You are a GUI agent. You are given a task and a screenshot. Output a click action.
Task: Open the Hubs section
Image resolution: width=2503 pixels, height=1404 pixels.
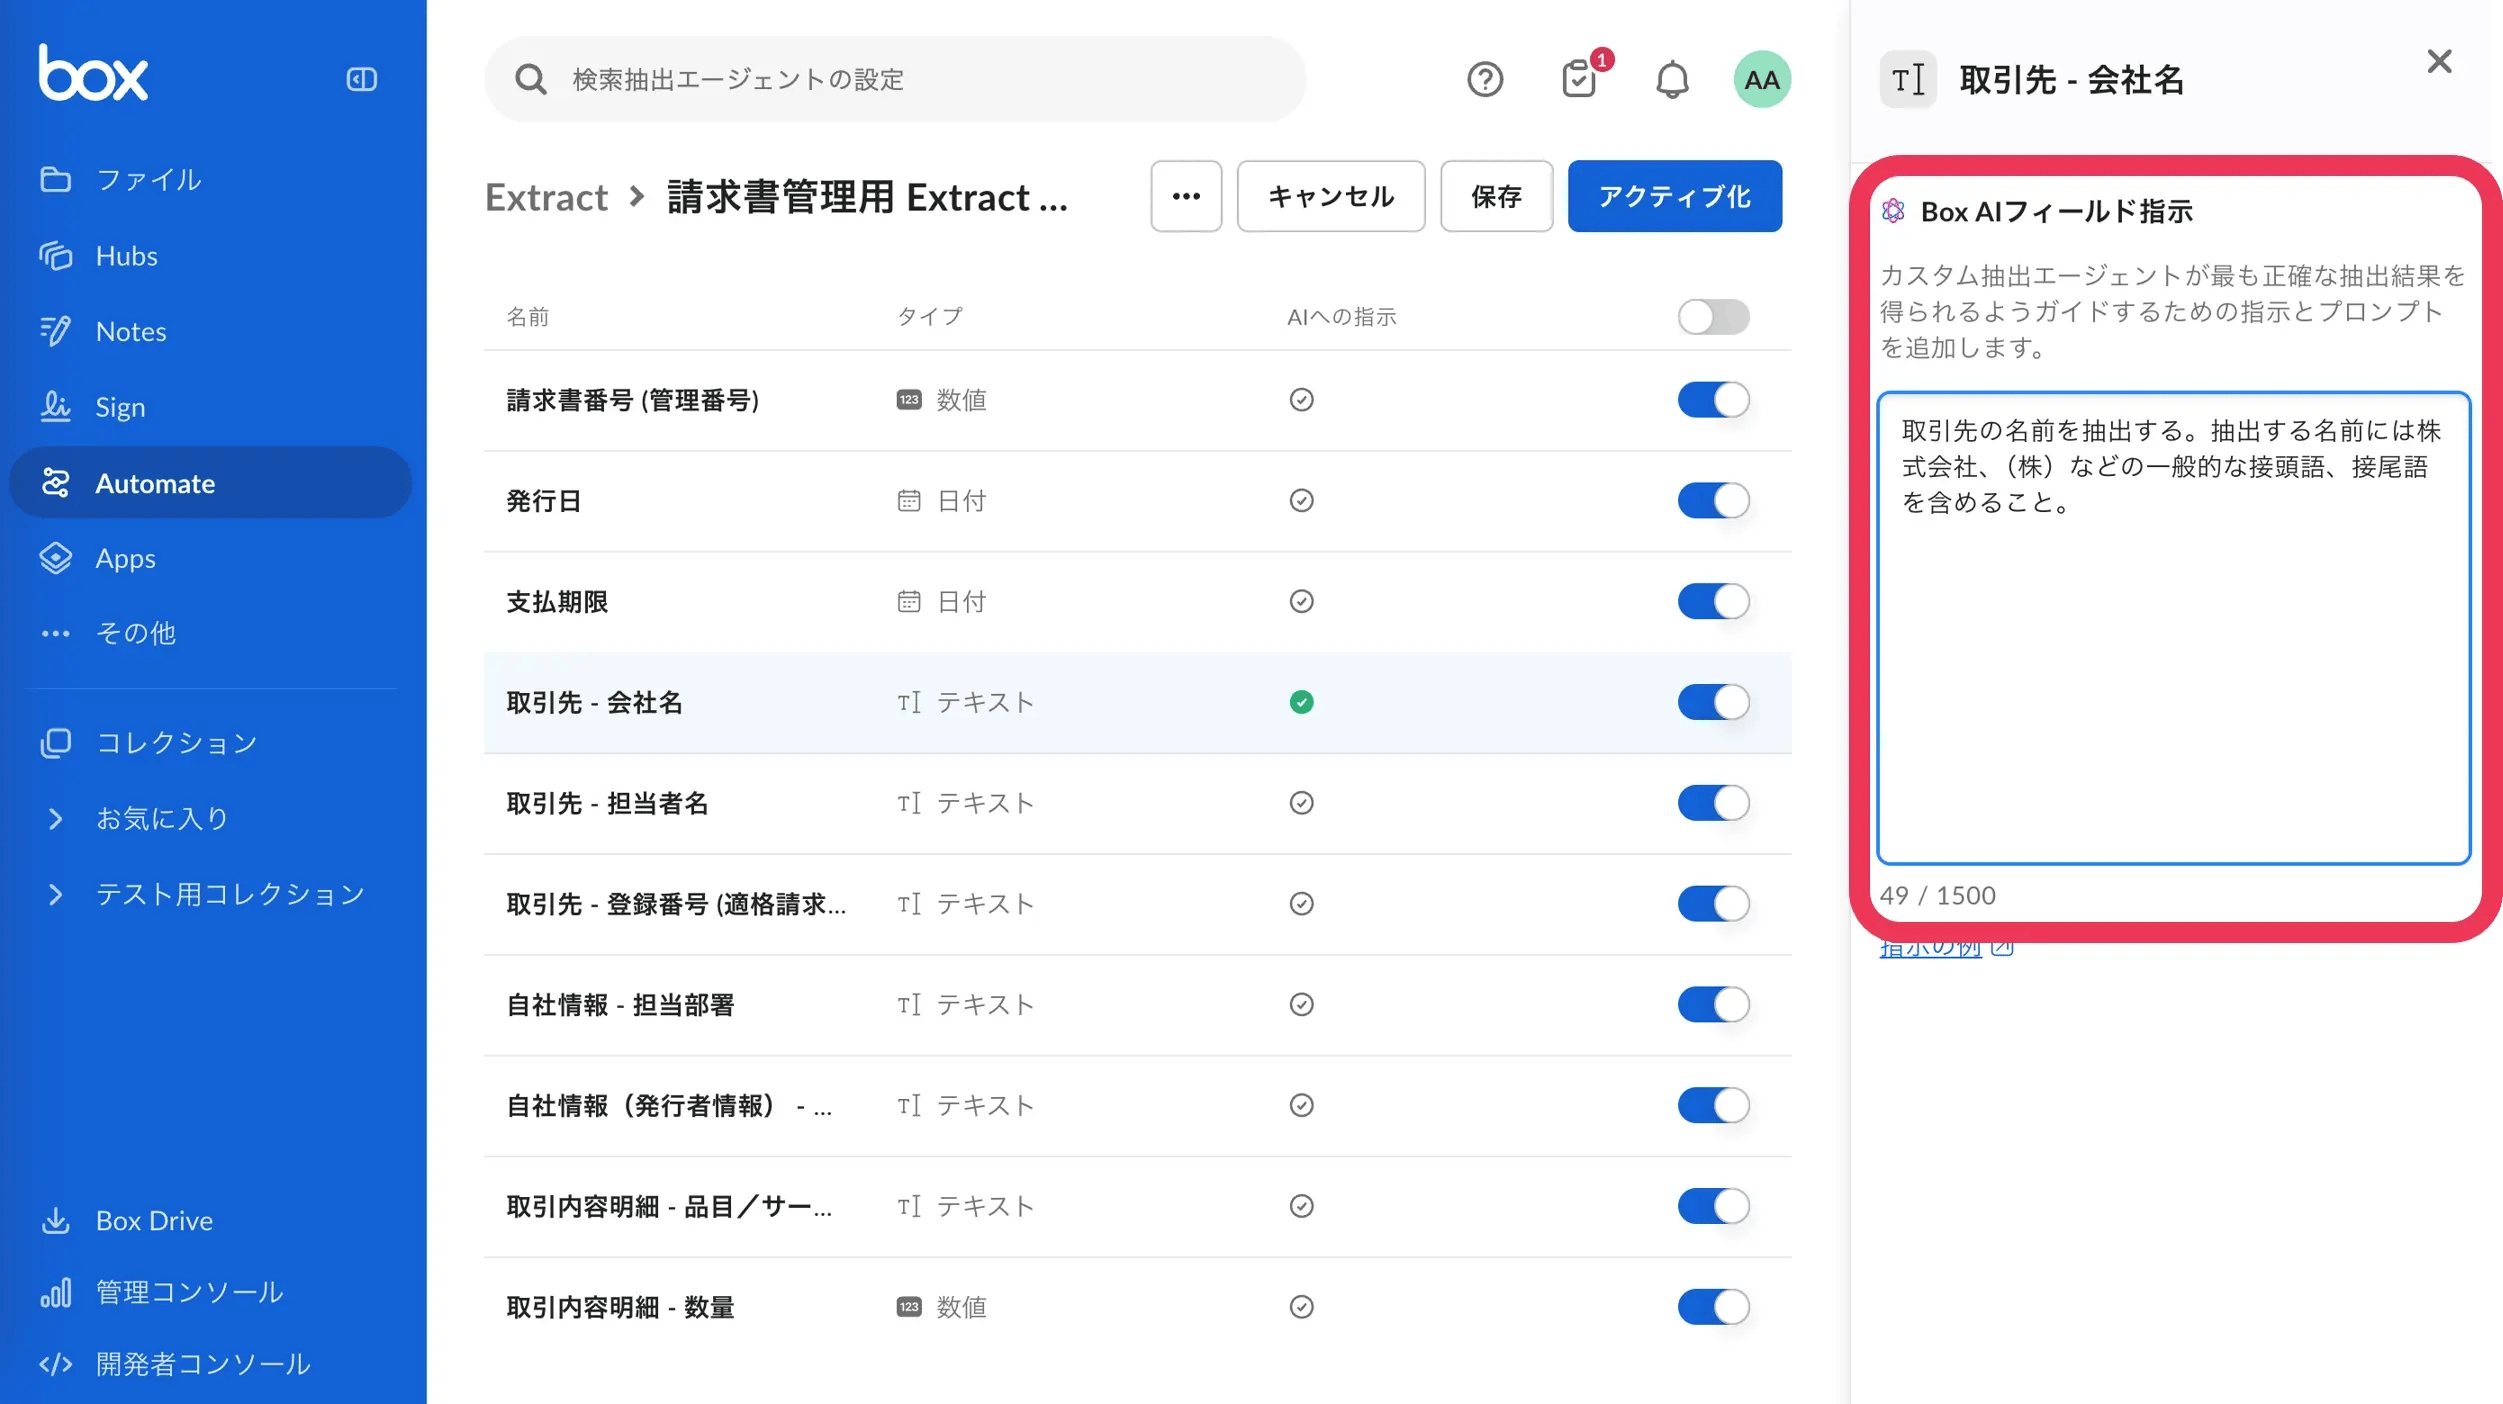click(x=126, y=256)
